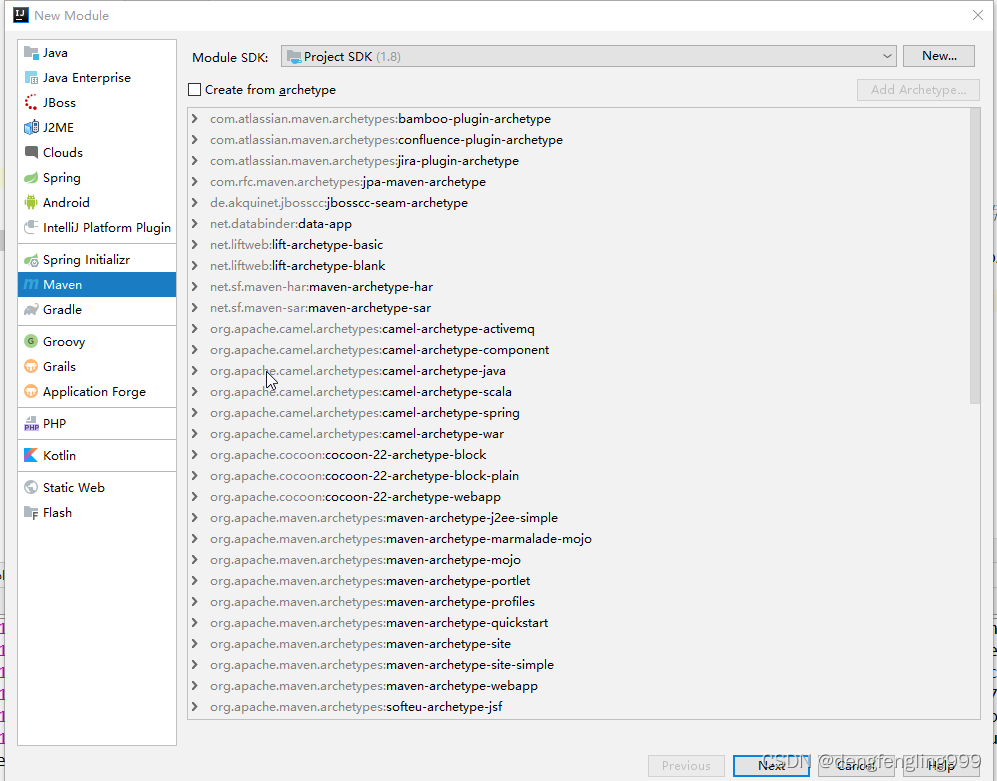Select softeu-archetype-jsf row
Image resolution: width=997 pixels, height=781 pixels.
coord(579,707)
